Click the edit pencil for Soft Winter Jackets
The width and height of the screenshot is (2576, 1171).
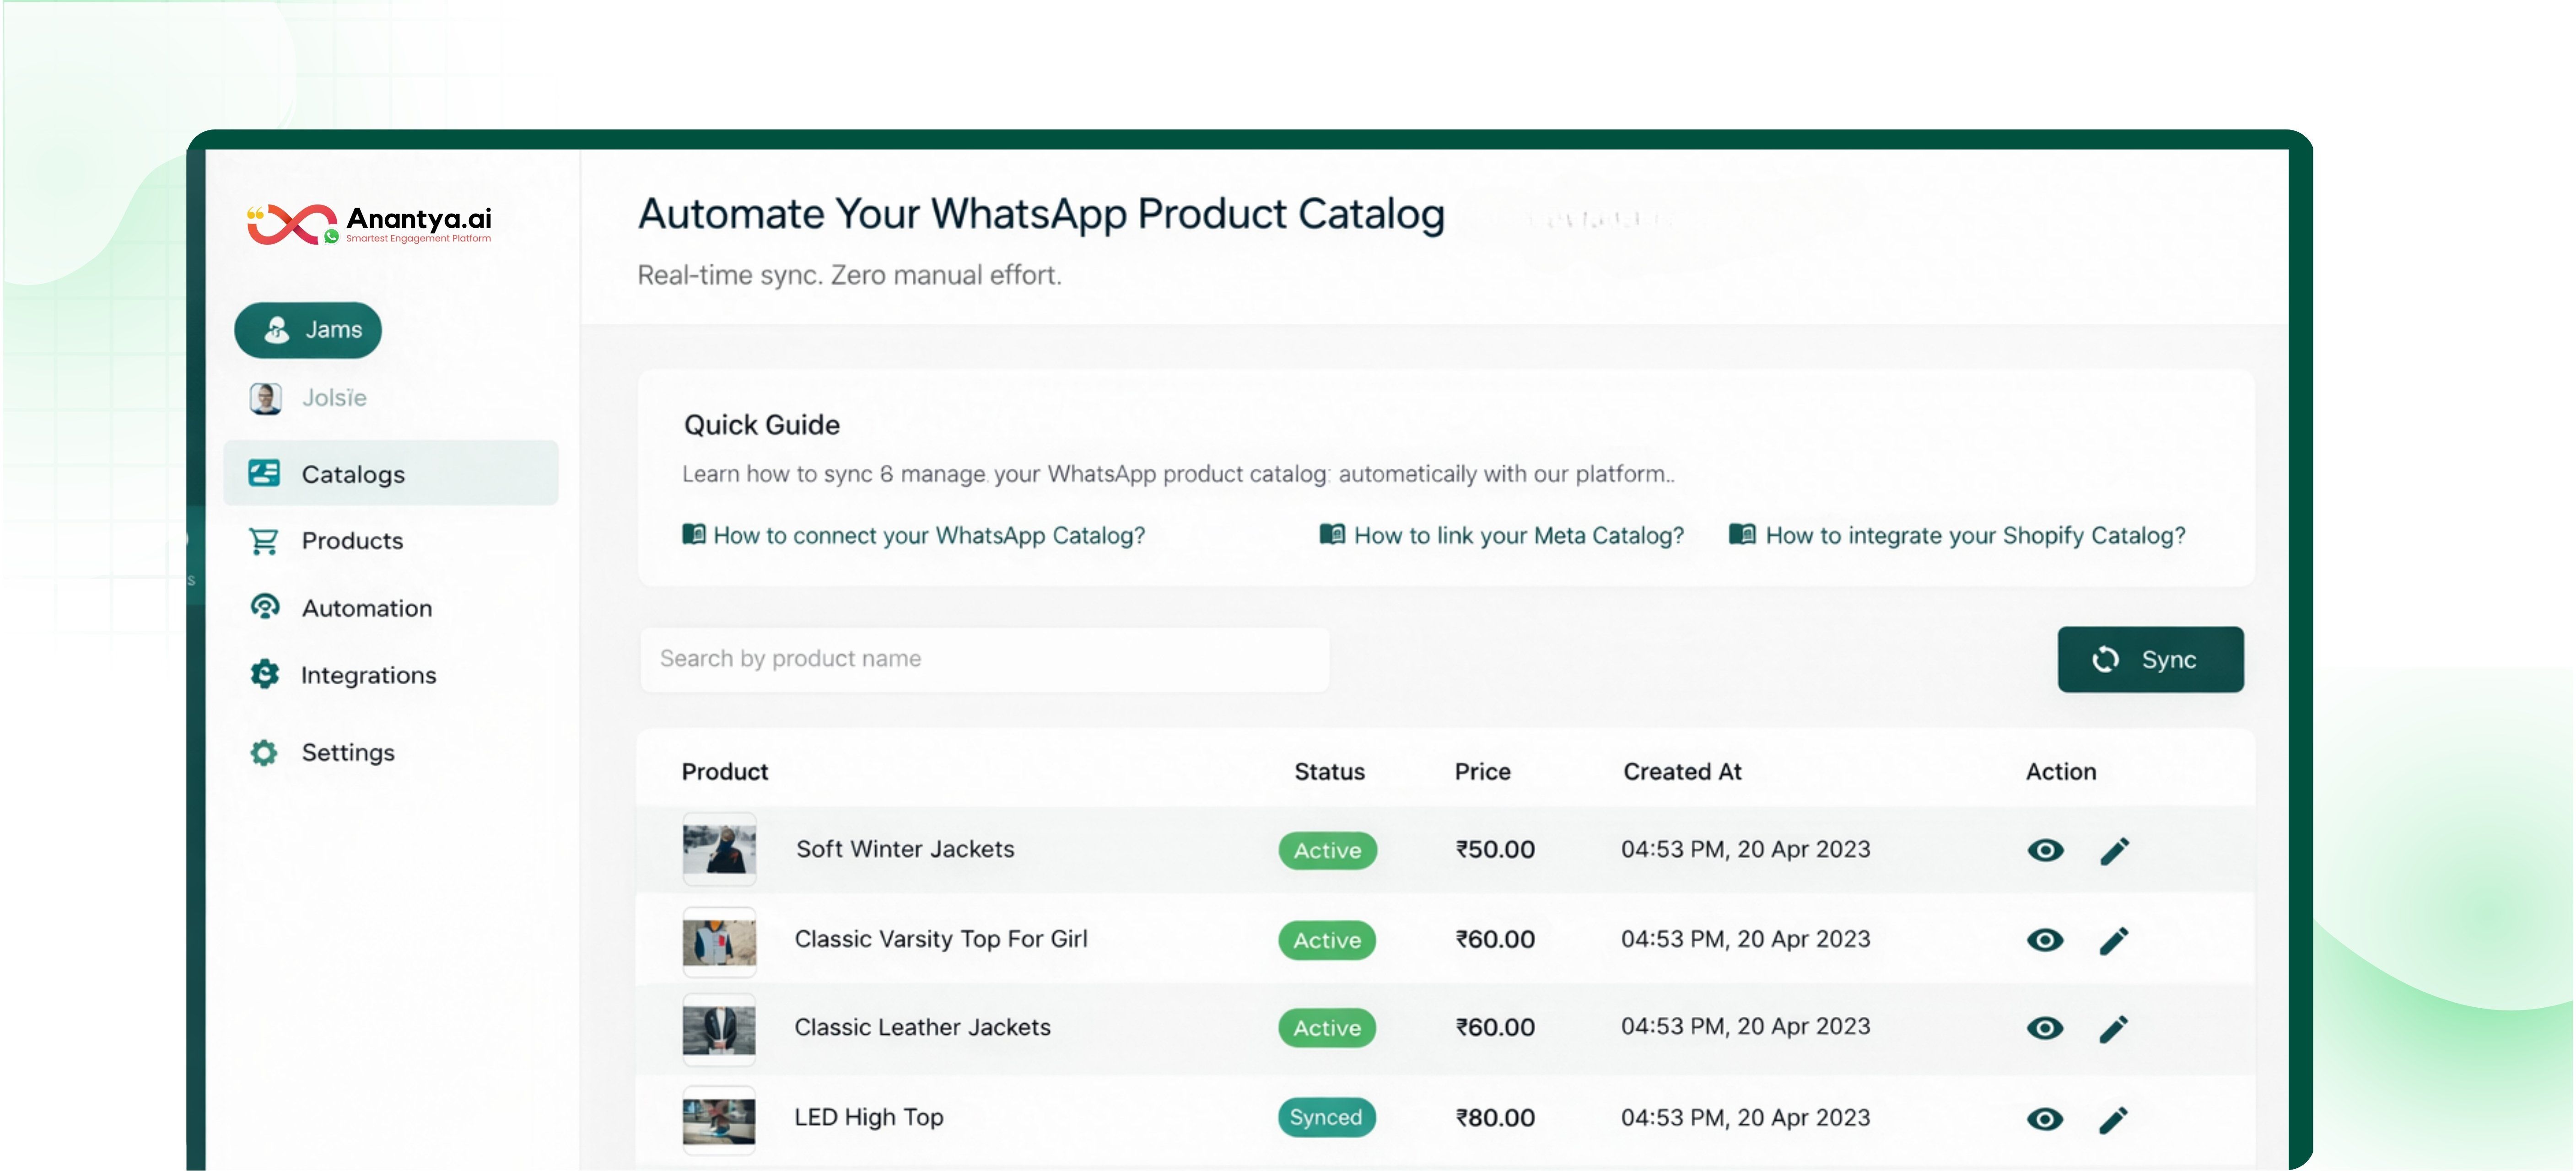click(2114, 850)
